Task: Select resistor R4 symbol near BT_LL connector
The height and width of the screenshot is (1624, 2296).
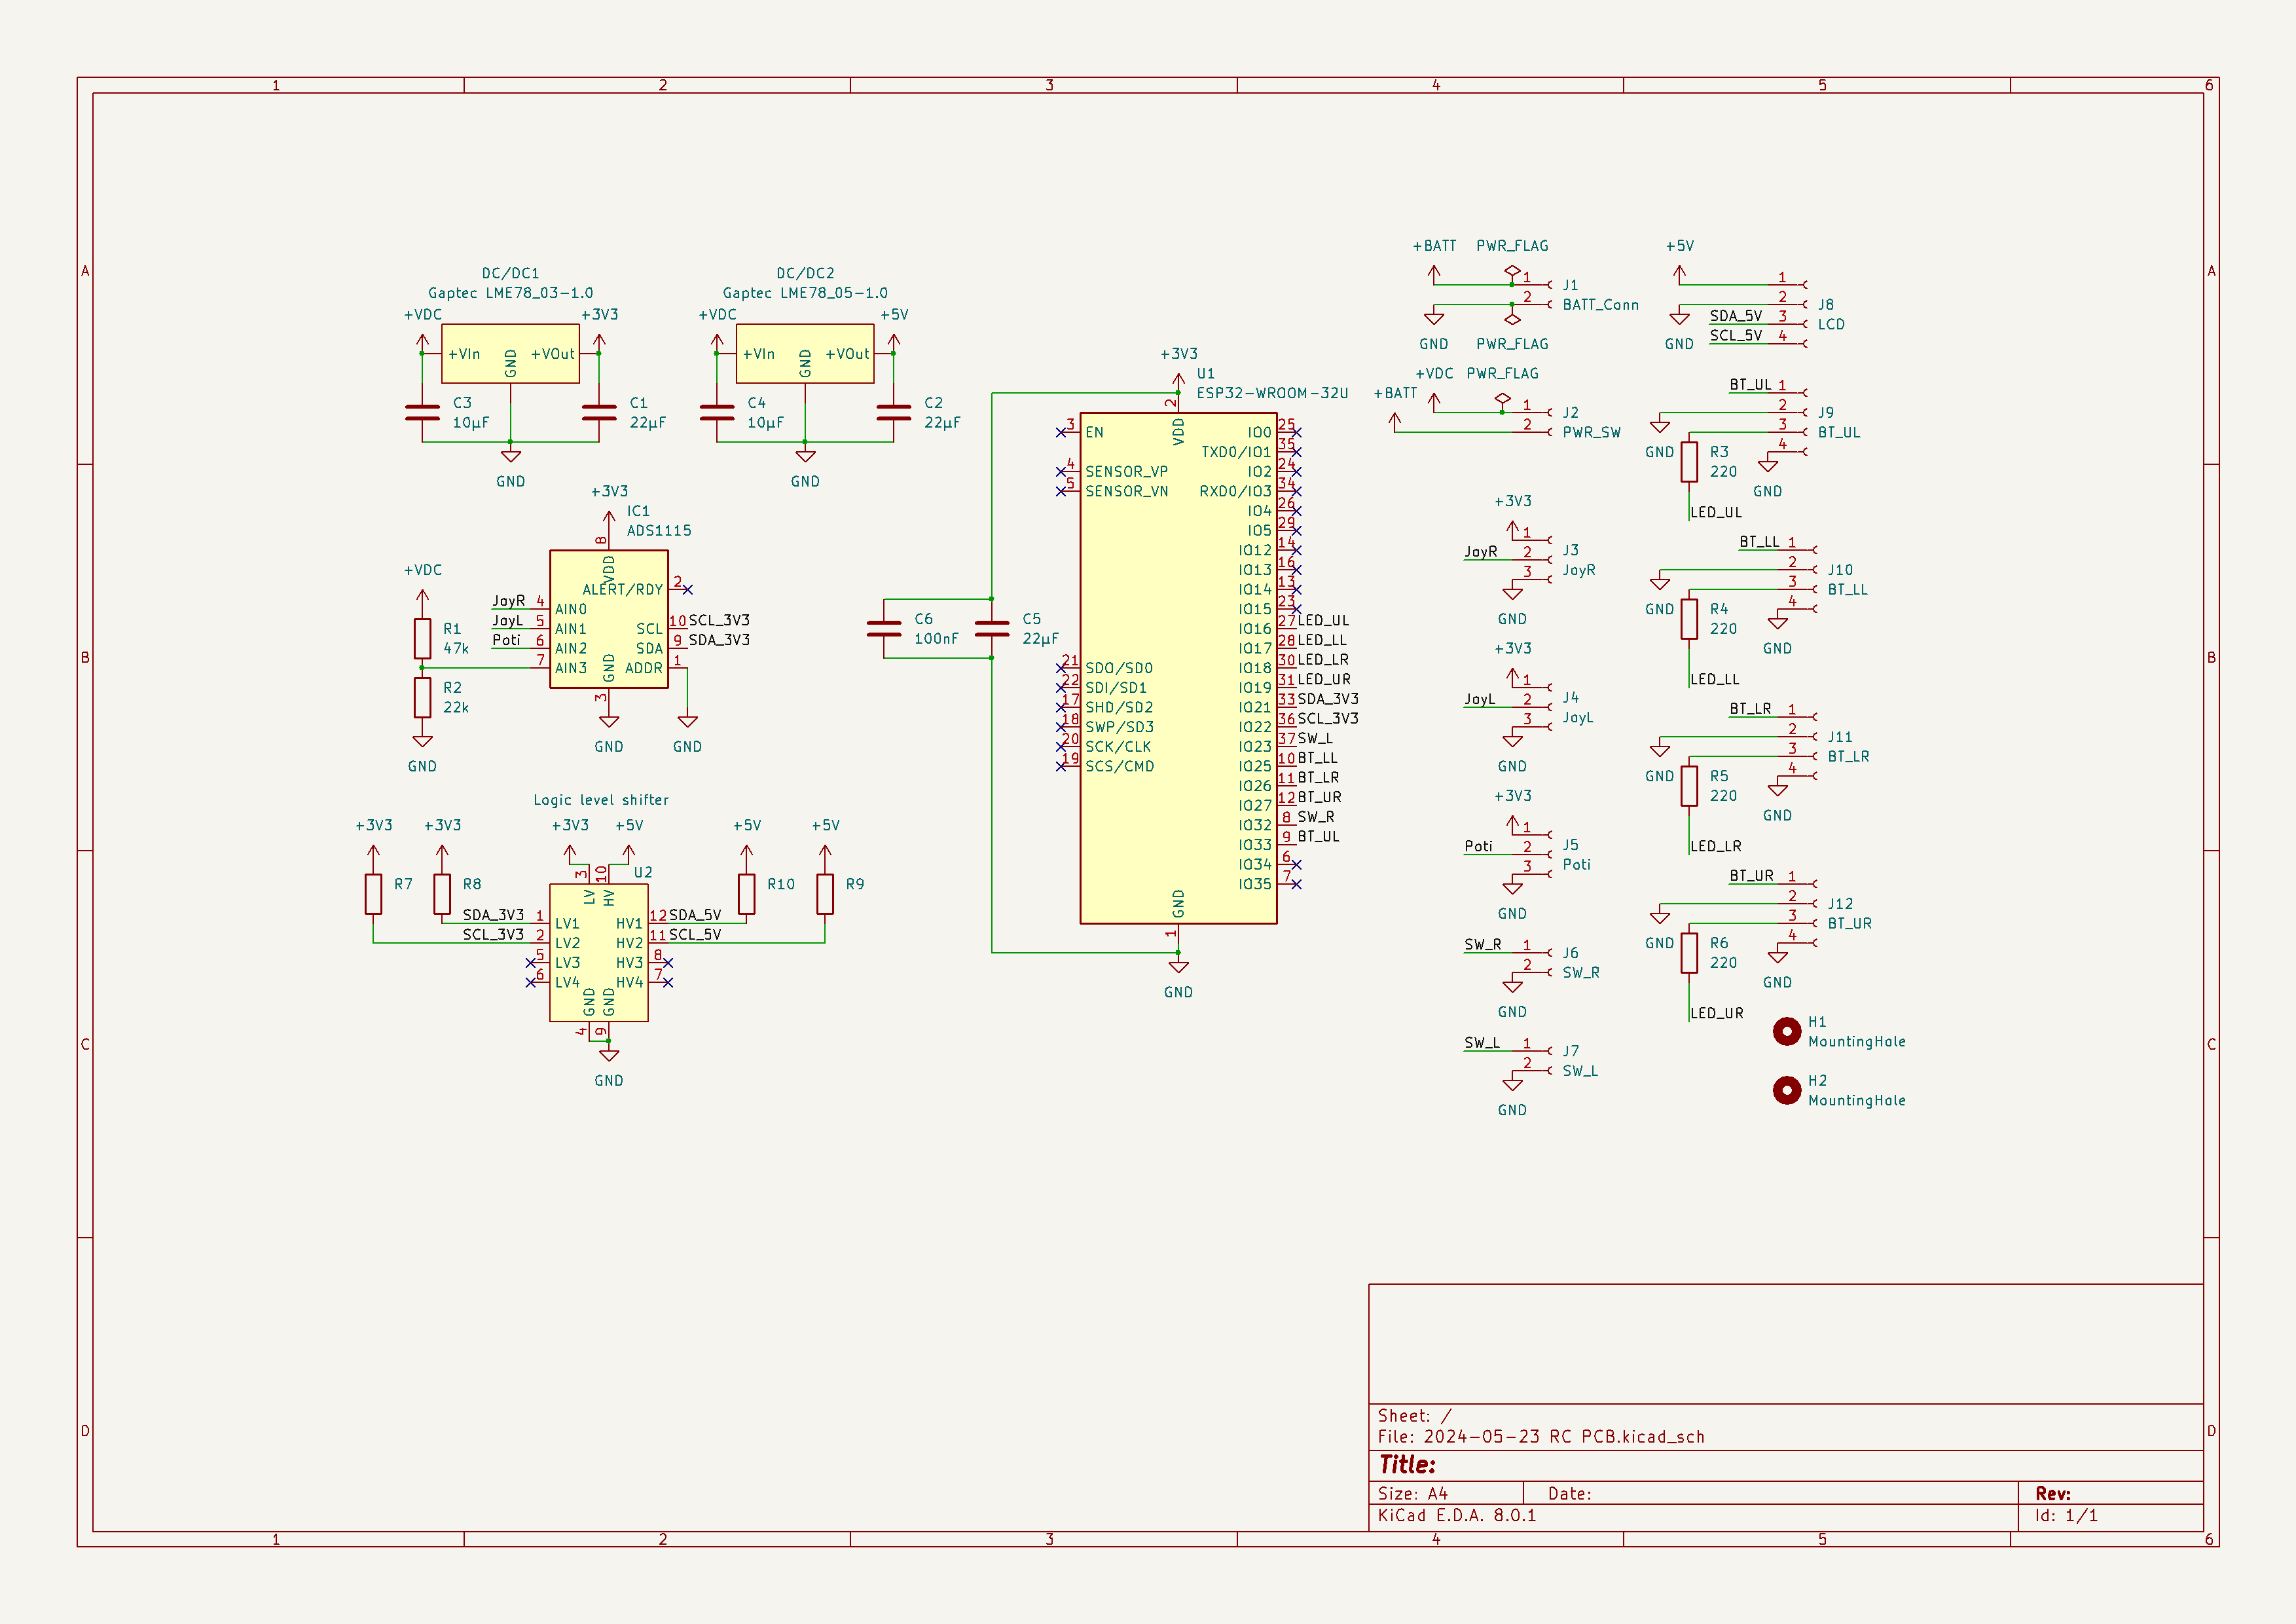Action: coord(1688,618)
